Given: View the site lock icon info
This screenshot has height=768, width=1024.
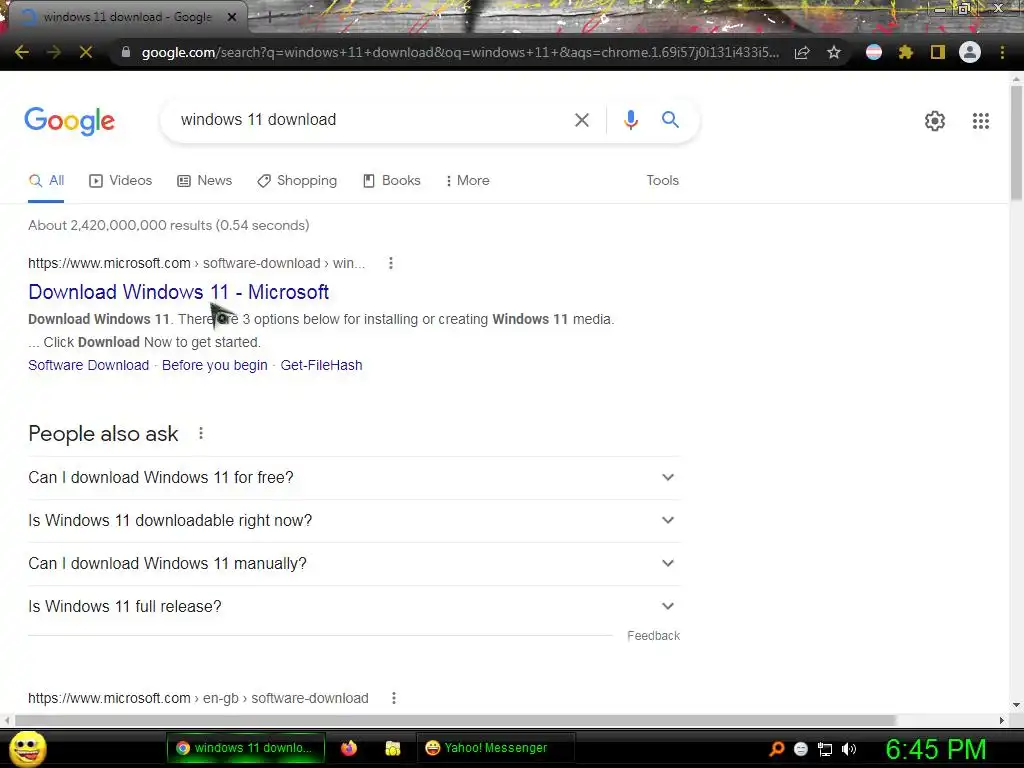Looking at the screenshot, I should point(126,52).
